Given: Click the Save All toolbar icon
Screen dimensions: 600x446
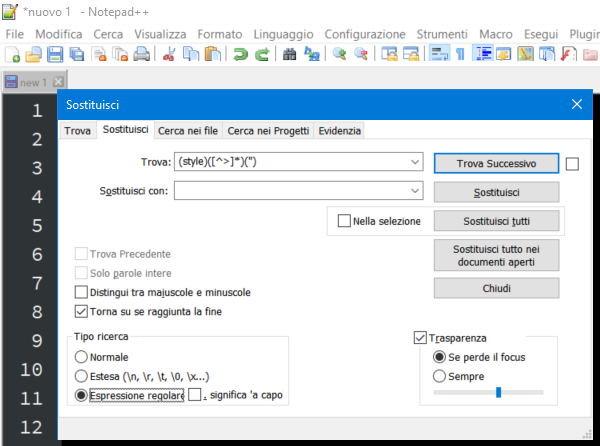Looking at the screenshot, I should pyautogui.click(x=77, y=54).
